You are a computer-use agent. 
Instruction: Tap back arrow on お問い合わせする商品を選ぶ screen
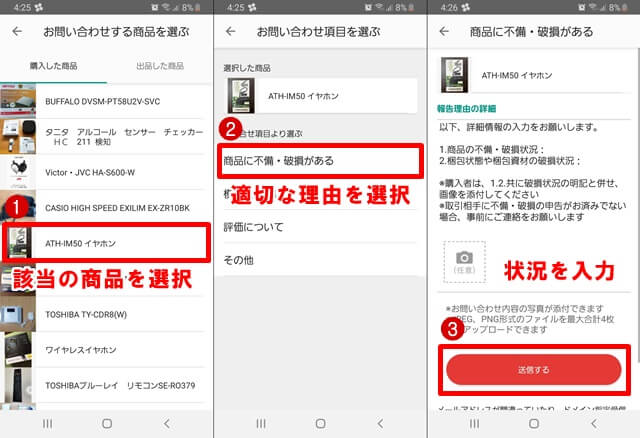(17, 31)
